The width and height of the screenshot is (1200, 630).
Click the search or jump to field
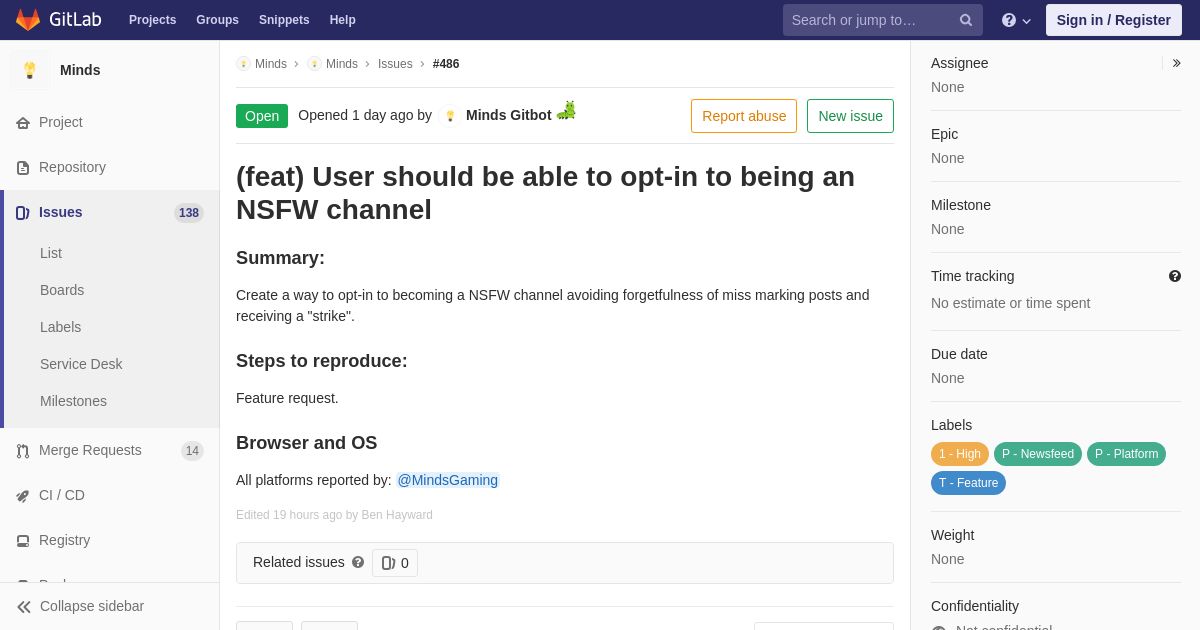pyautogui.click(x=883, y=20)
